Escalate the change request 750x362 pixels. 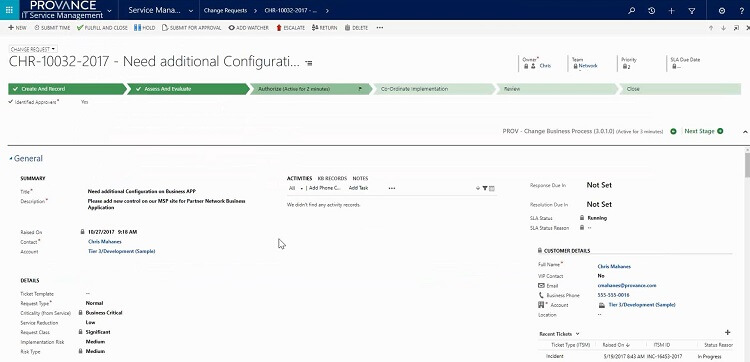pos(290,28)
